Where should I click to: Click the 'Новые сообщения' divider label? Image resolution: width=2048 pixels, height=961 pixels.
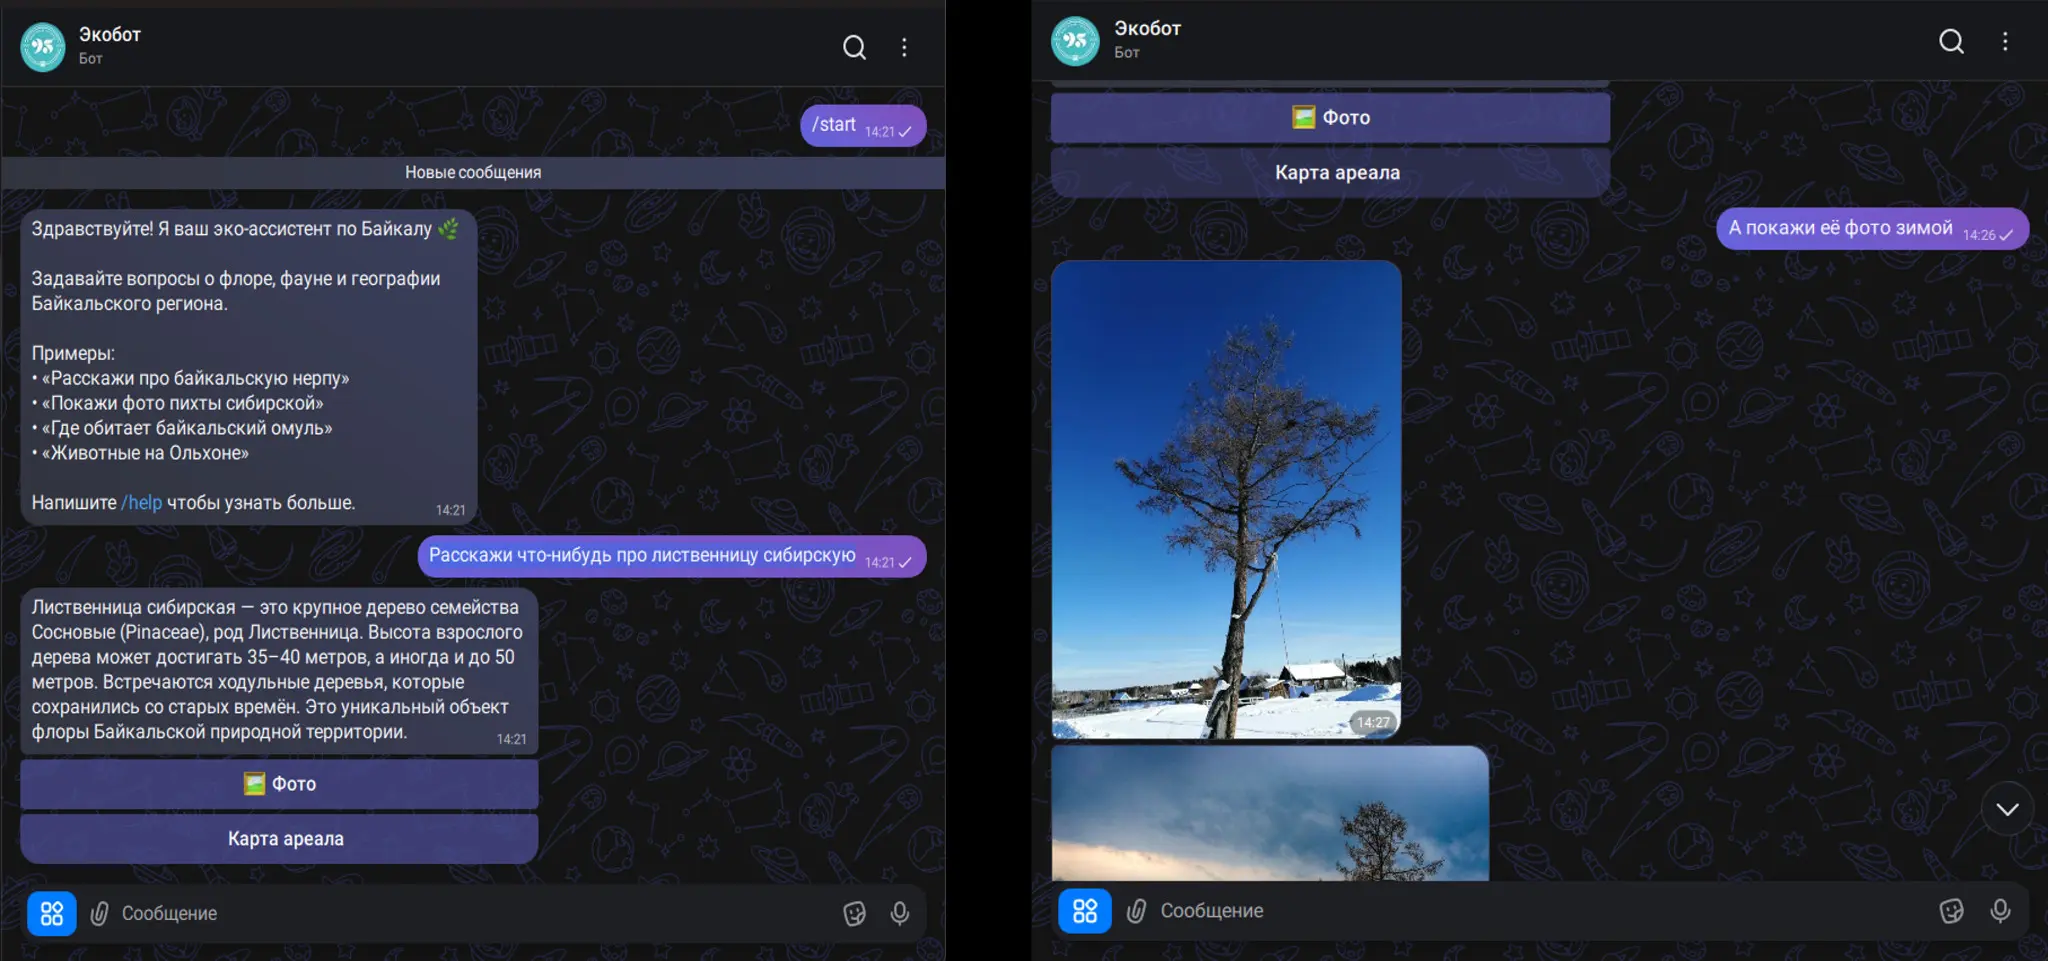(473, 172)
